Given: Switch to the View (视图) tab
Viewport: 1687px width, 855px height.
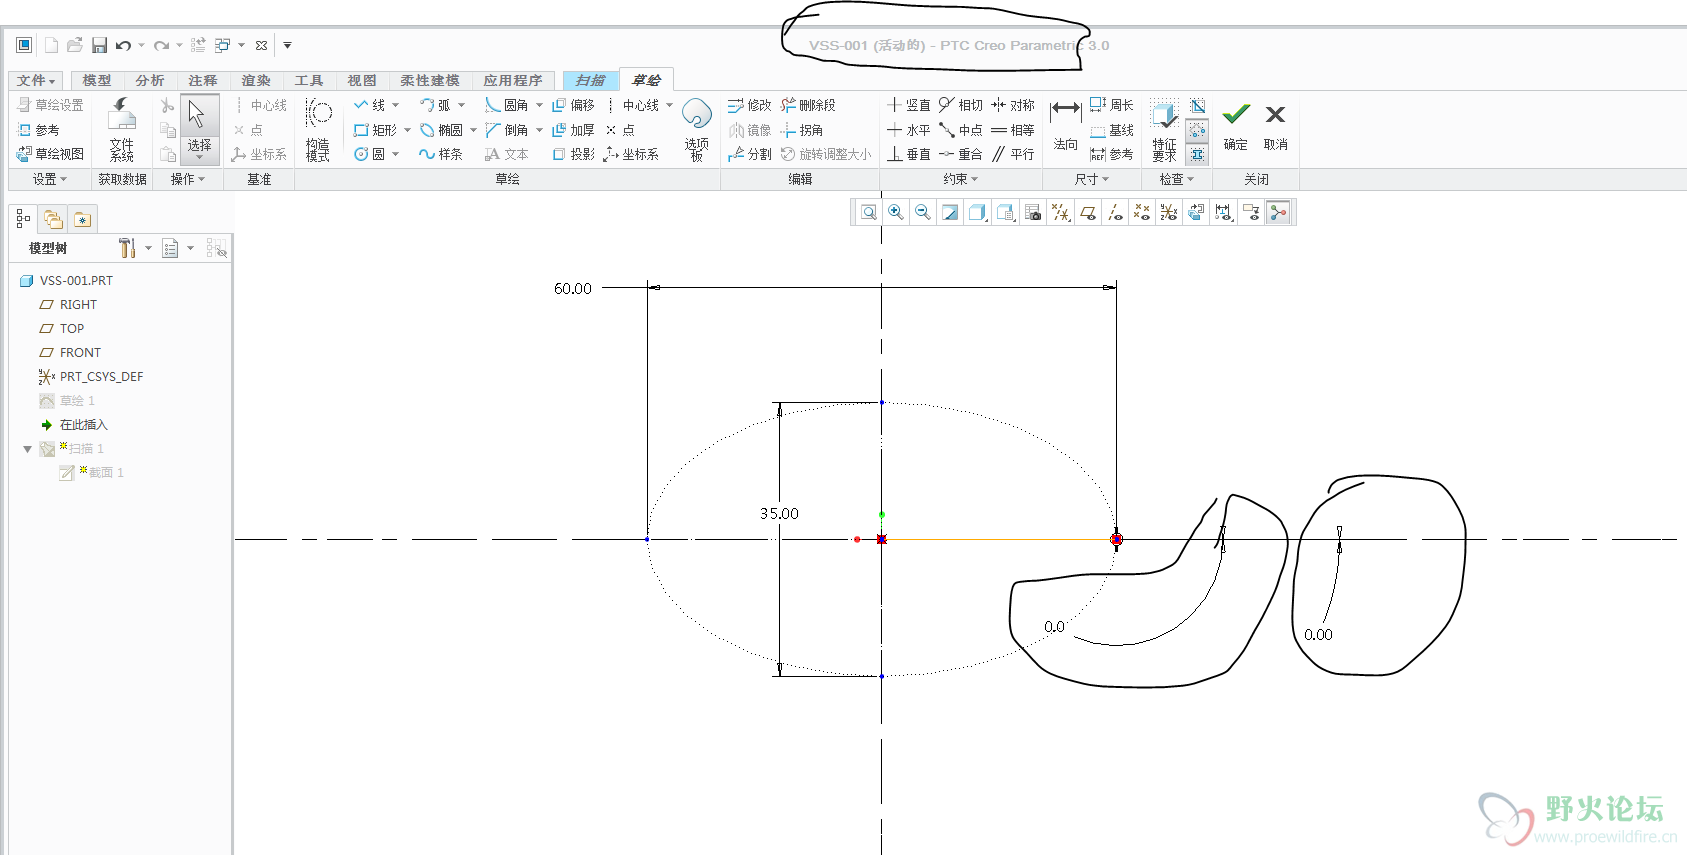Looking at the screenshot, I should click(362, 80).
